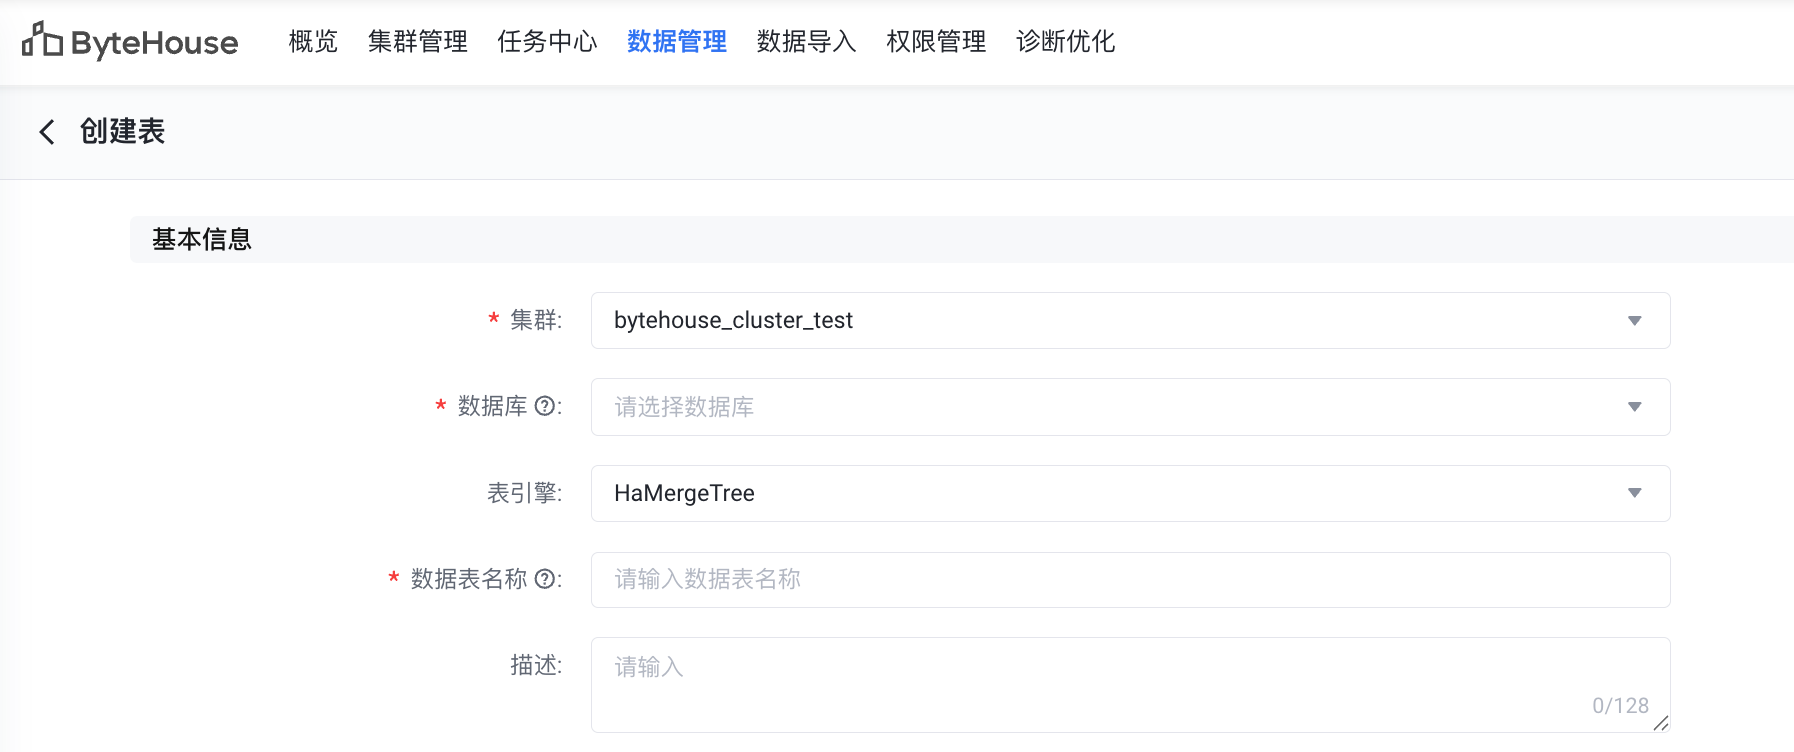The width and height of the screenshot is (1794, 752).
Task: Switch to the 集群管理 menu
Action: click(x=418, y=41)
